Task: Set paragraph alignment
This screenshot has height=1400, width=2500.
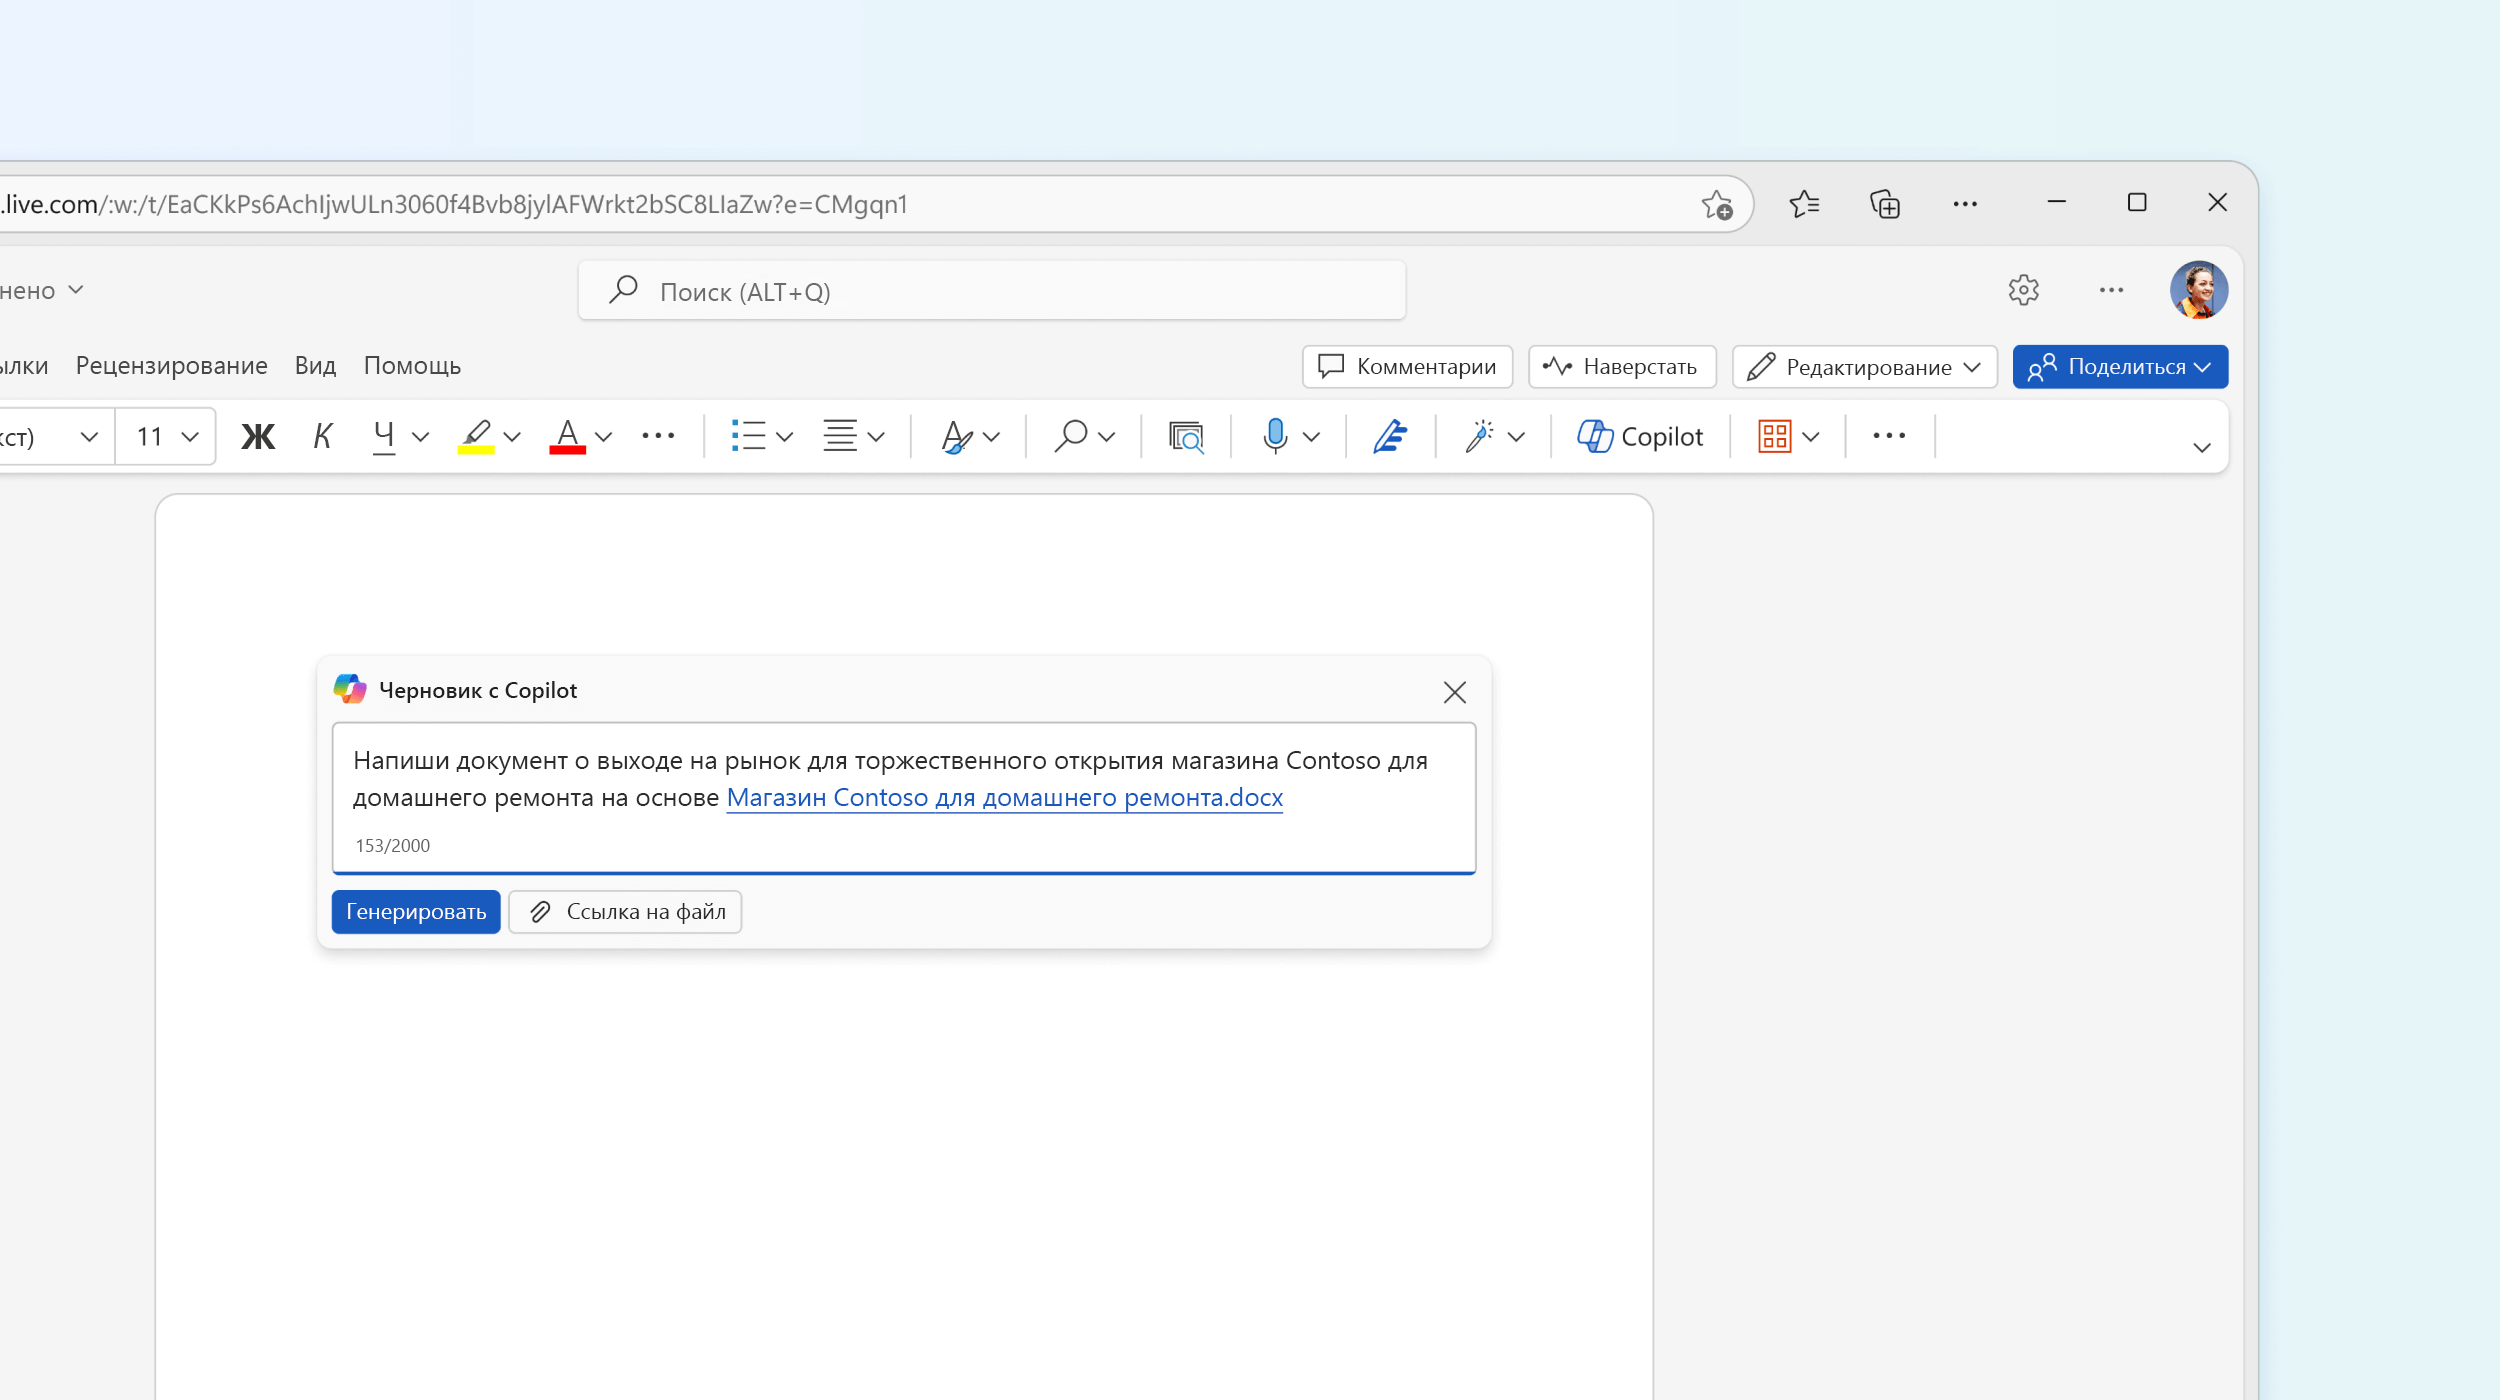Action: (840, 436)
